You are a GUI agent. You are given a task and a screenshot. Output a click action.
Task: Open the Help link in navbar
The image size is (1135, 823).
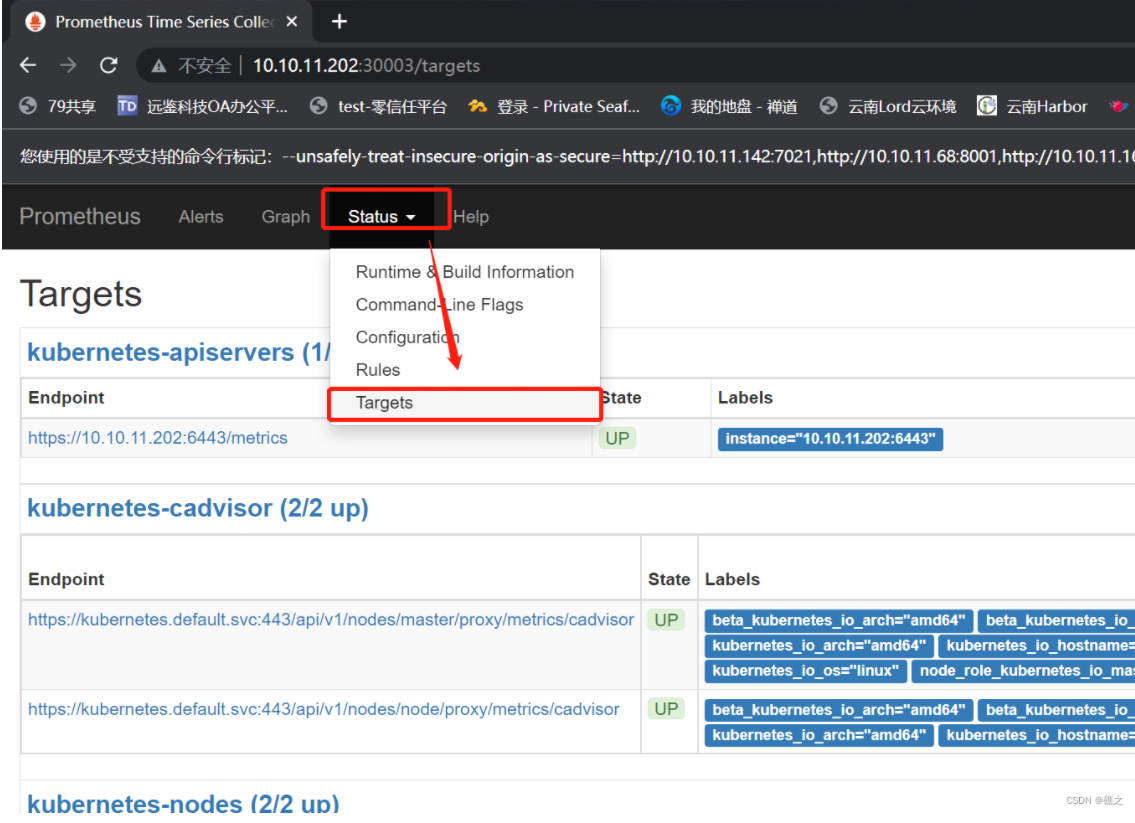point(471,216)
